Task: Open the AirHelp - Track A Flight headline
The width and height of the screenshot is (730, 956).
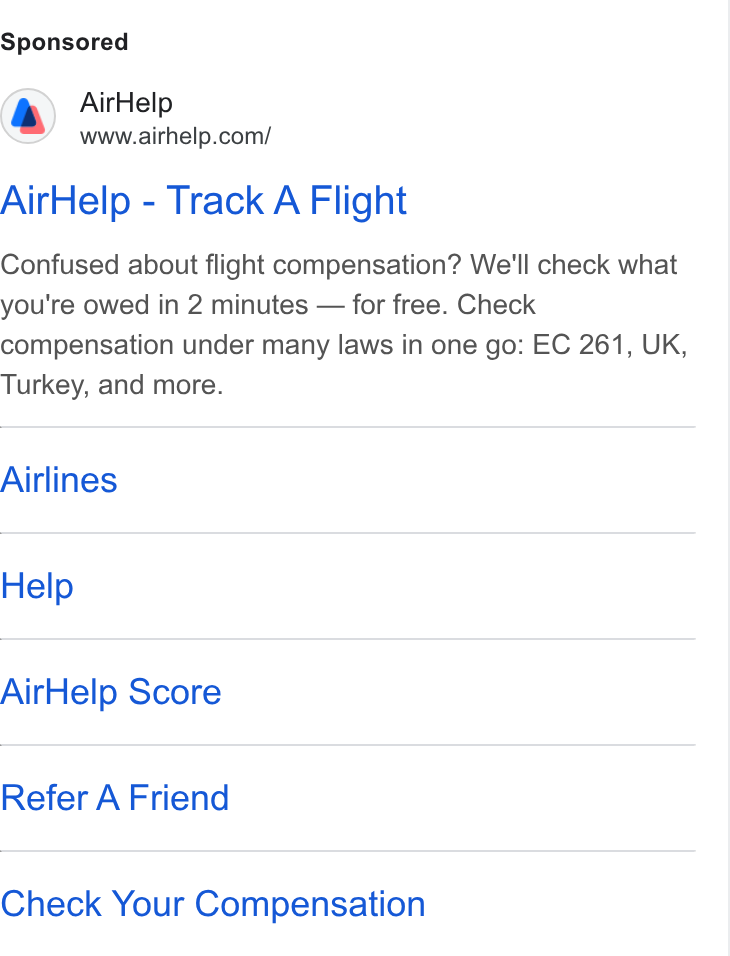Action: [x=203, y=201]
